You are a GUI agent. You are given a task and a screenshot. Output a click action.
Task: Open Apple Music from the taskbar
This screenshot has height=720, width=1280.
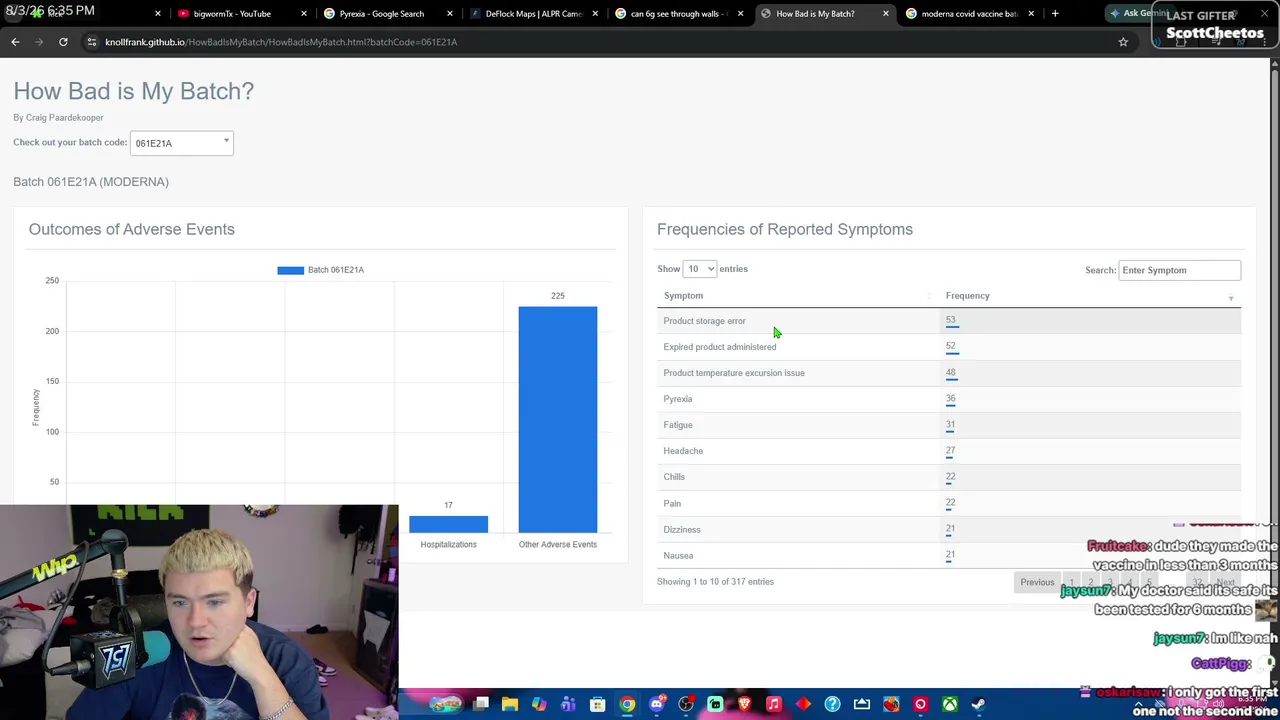pos(773,705)
